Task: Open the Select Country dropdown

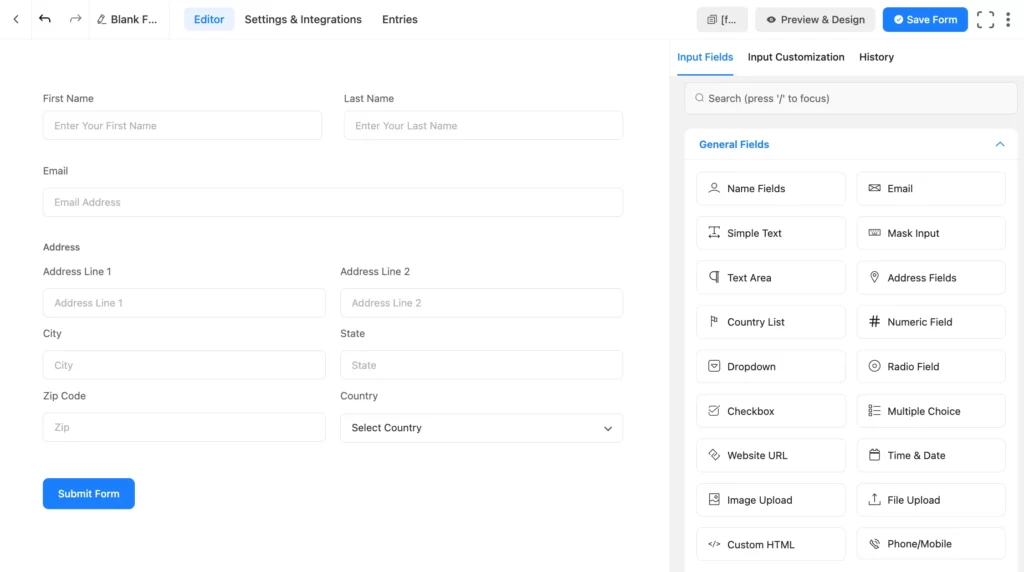Action: pyautogui.click(x=481, y=428)
